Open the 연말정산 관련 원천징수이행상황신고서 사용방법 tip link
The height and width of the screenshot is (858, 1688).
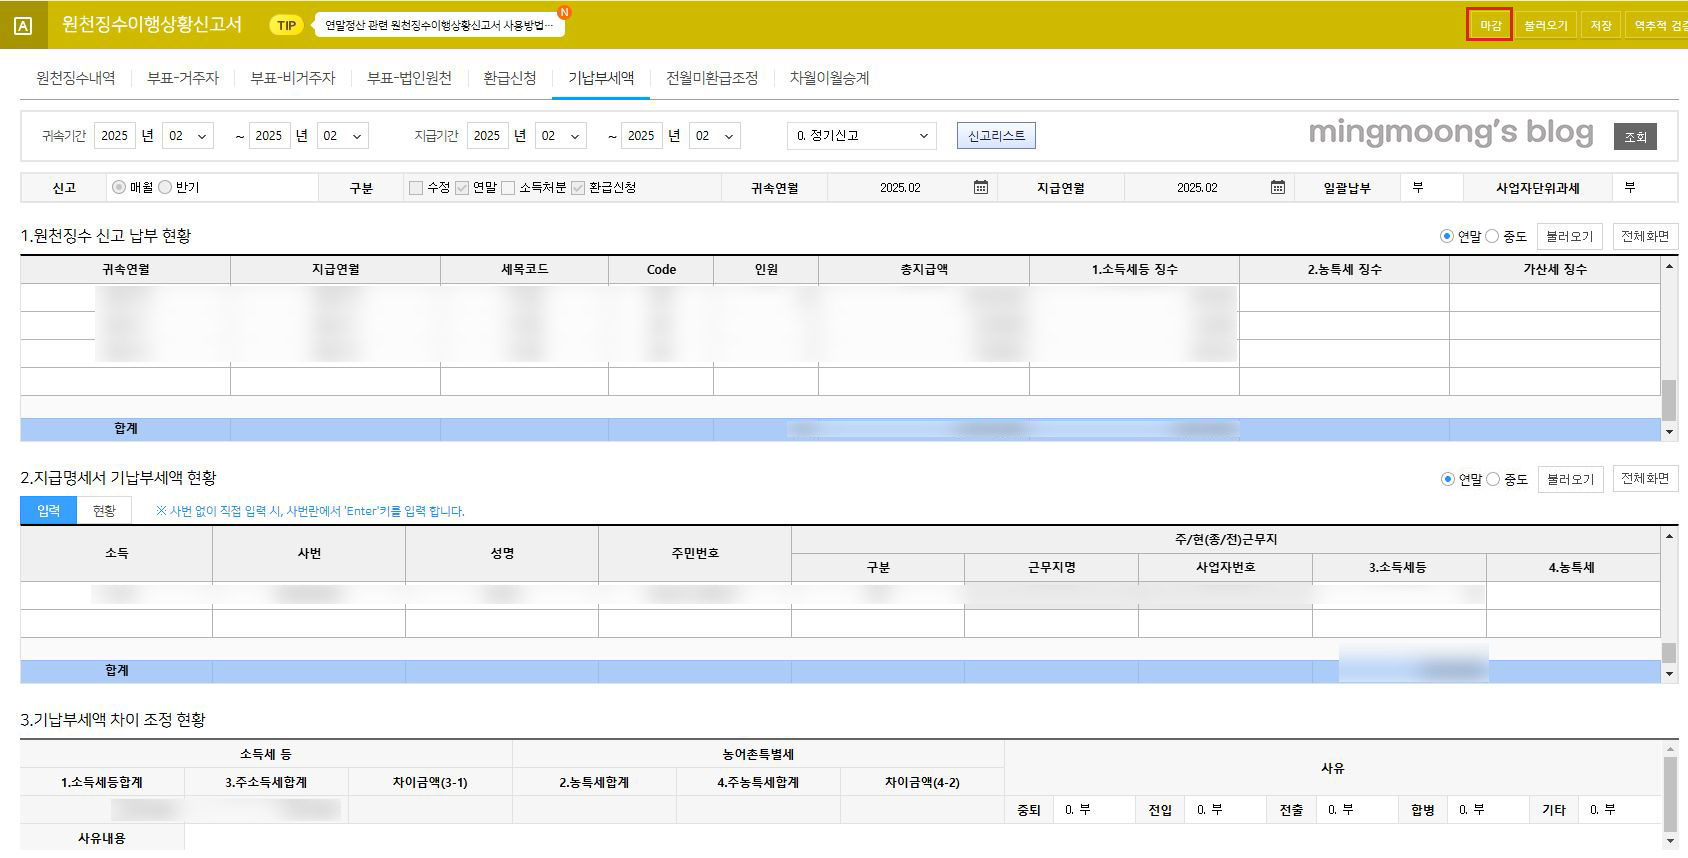[439, 25]
